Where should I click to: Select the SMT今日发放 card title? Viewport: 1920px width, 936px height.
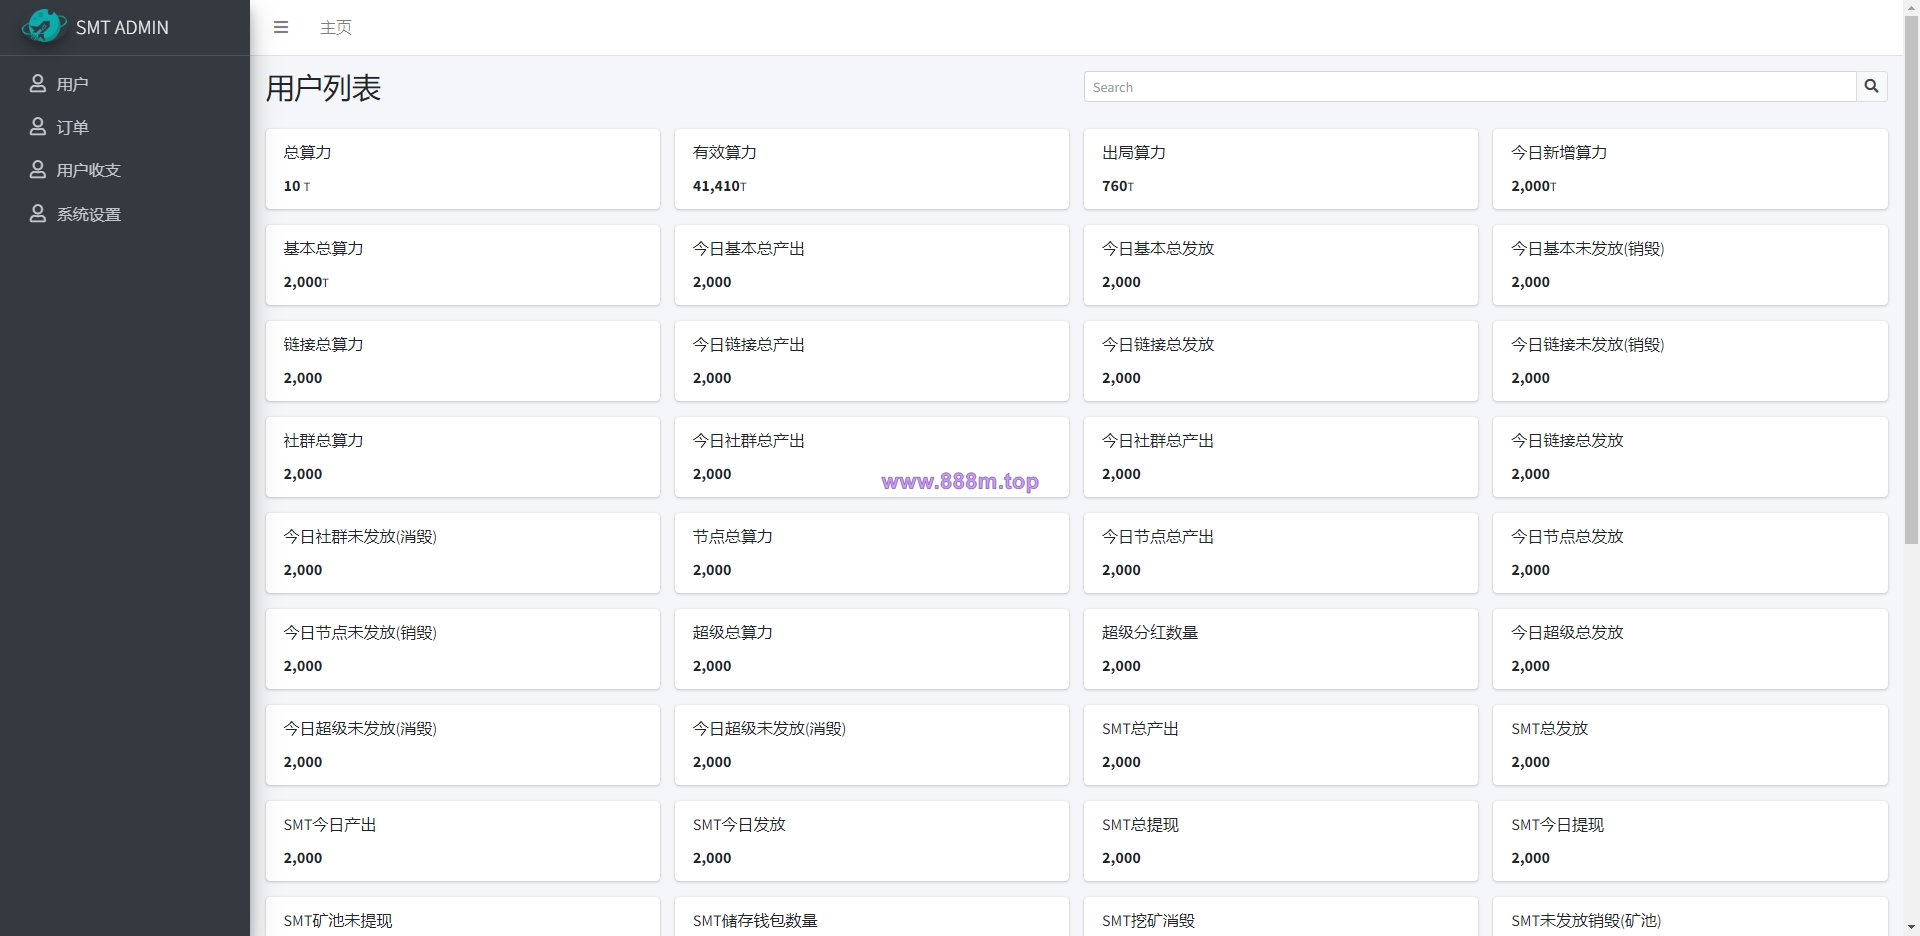[739, 825]
